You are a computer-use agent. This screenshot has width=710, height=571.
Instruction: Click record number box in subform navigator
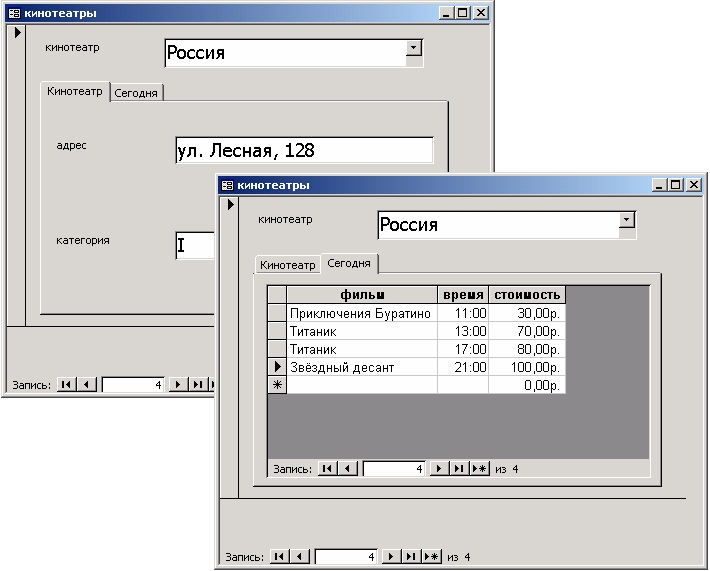(x=393, y=469)
